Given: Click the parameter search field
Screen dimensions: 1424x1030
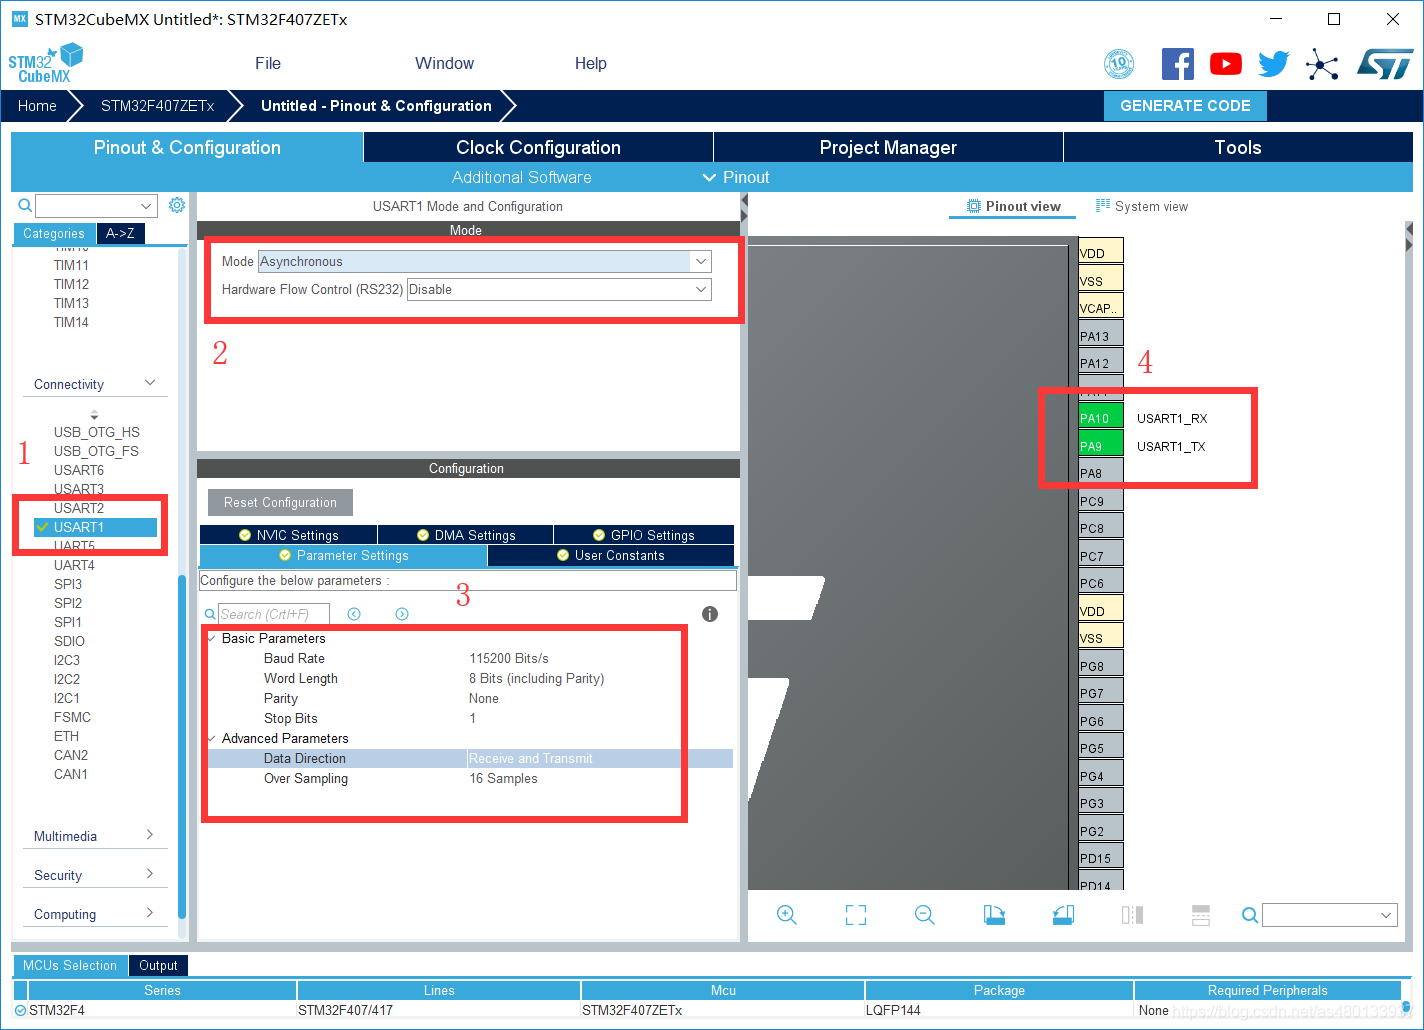Looking at the screenshot, I should coord(273,614).
